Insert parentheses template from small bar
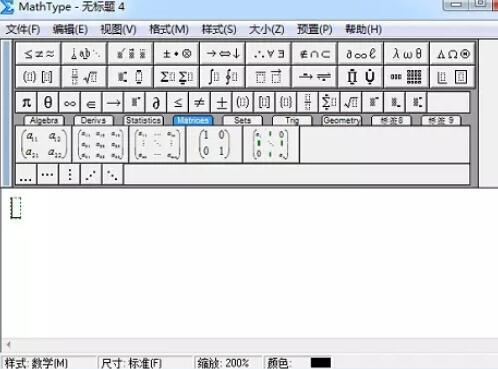 pos(242,103)
